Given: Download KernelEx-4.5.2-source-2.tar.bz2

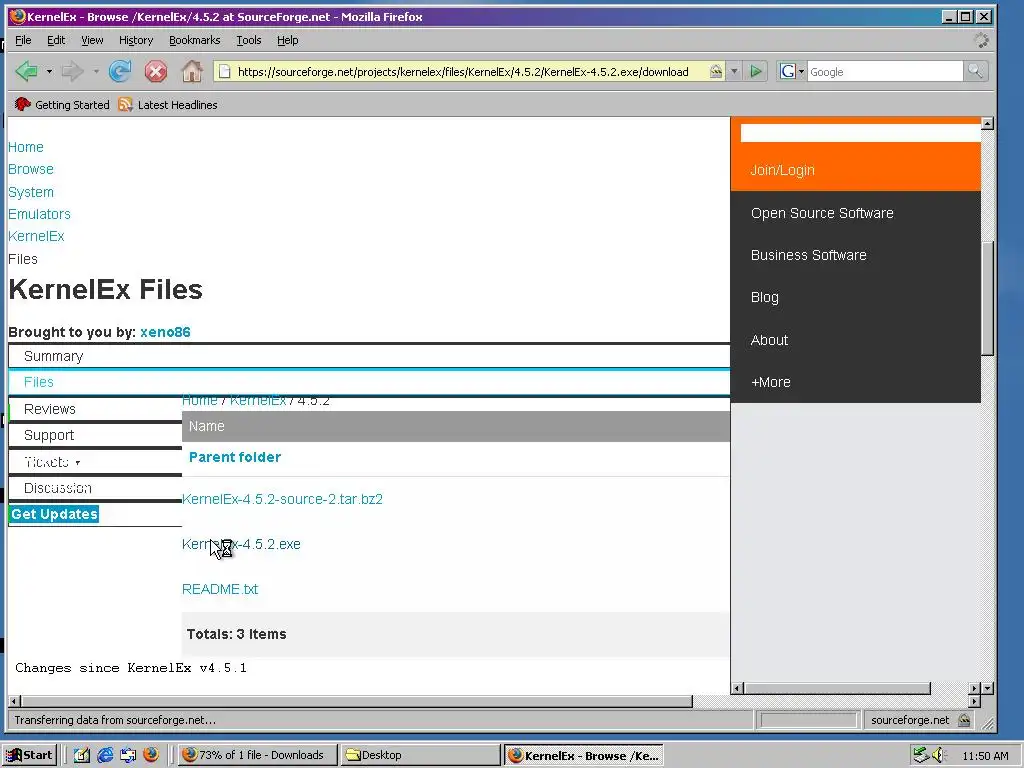Looking at the screenshot, I should coord(282,499).
